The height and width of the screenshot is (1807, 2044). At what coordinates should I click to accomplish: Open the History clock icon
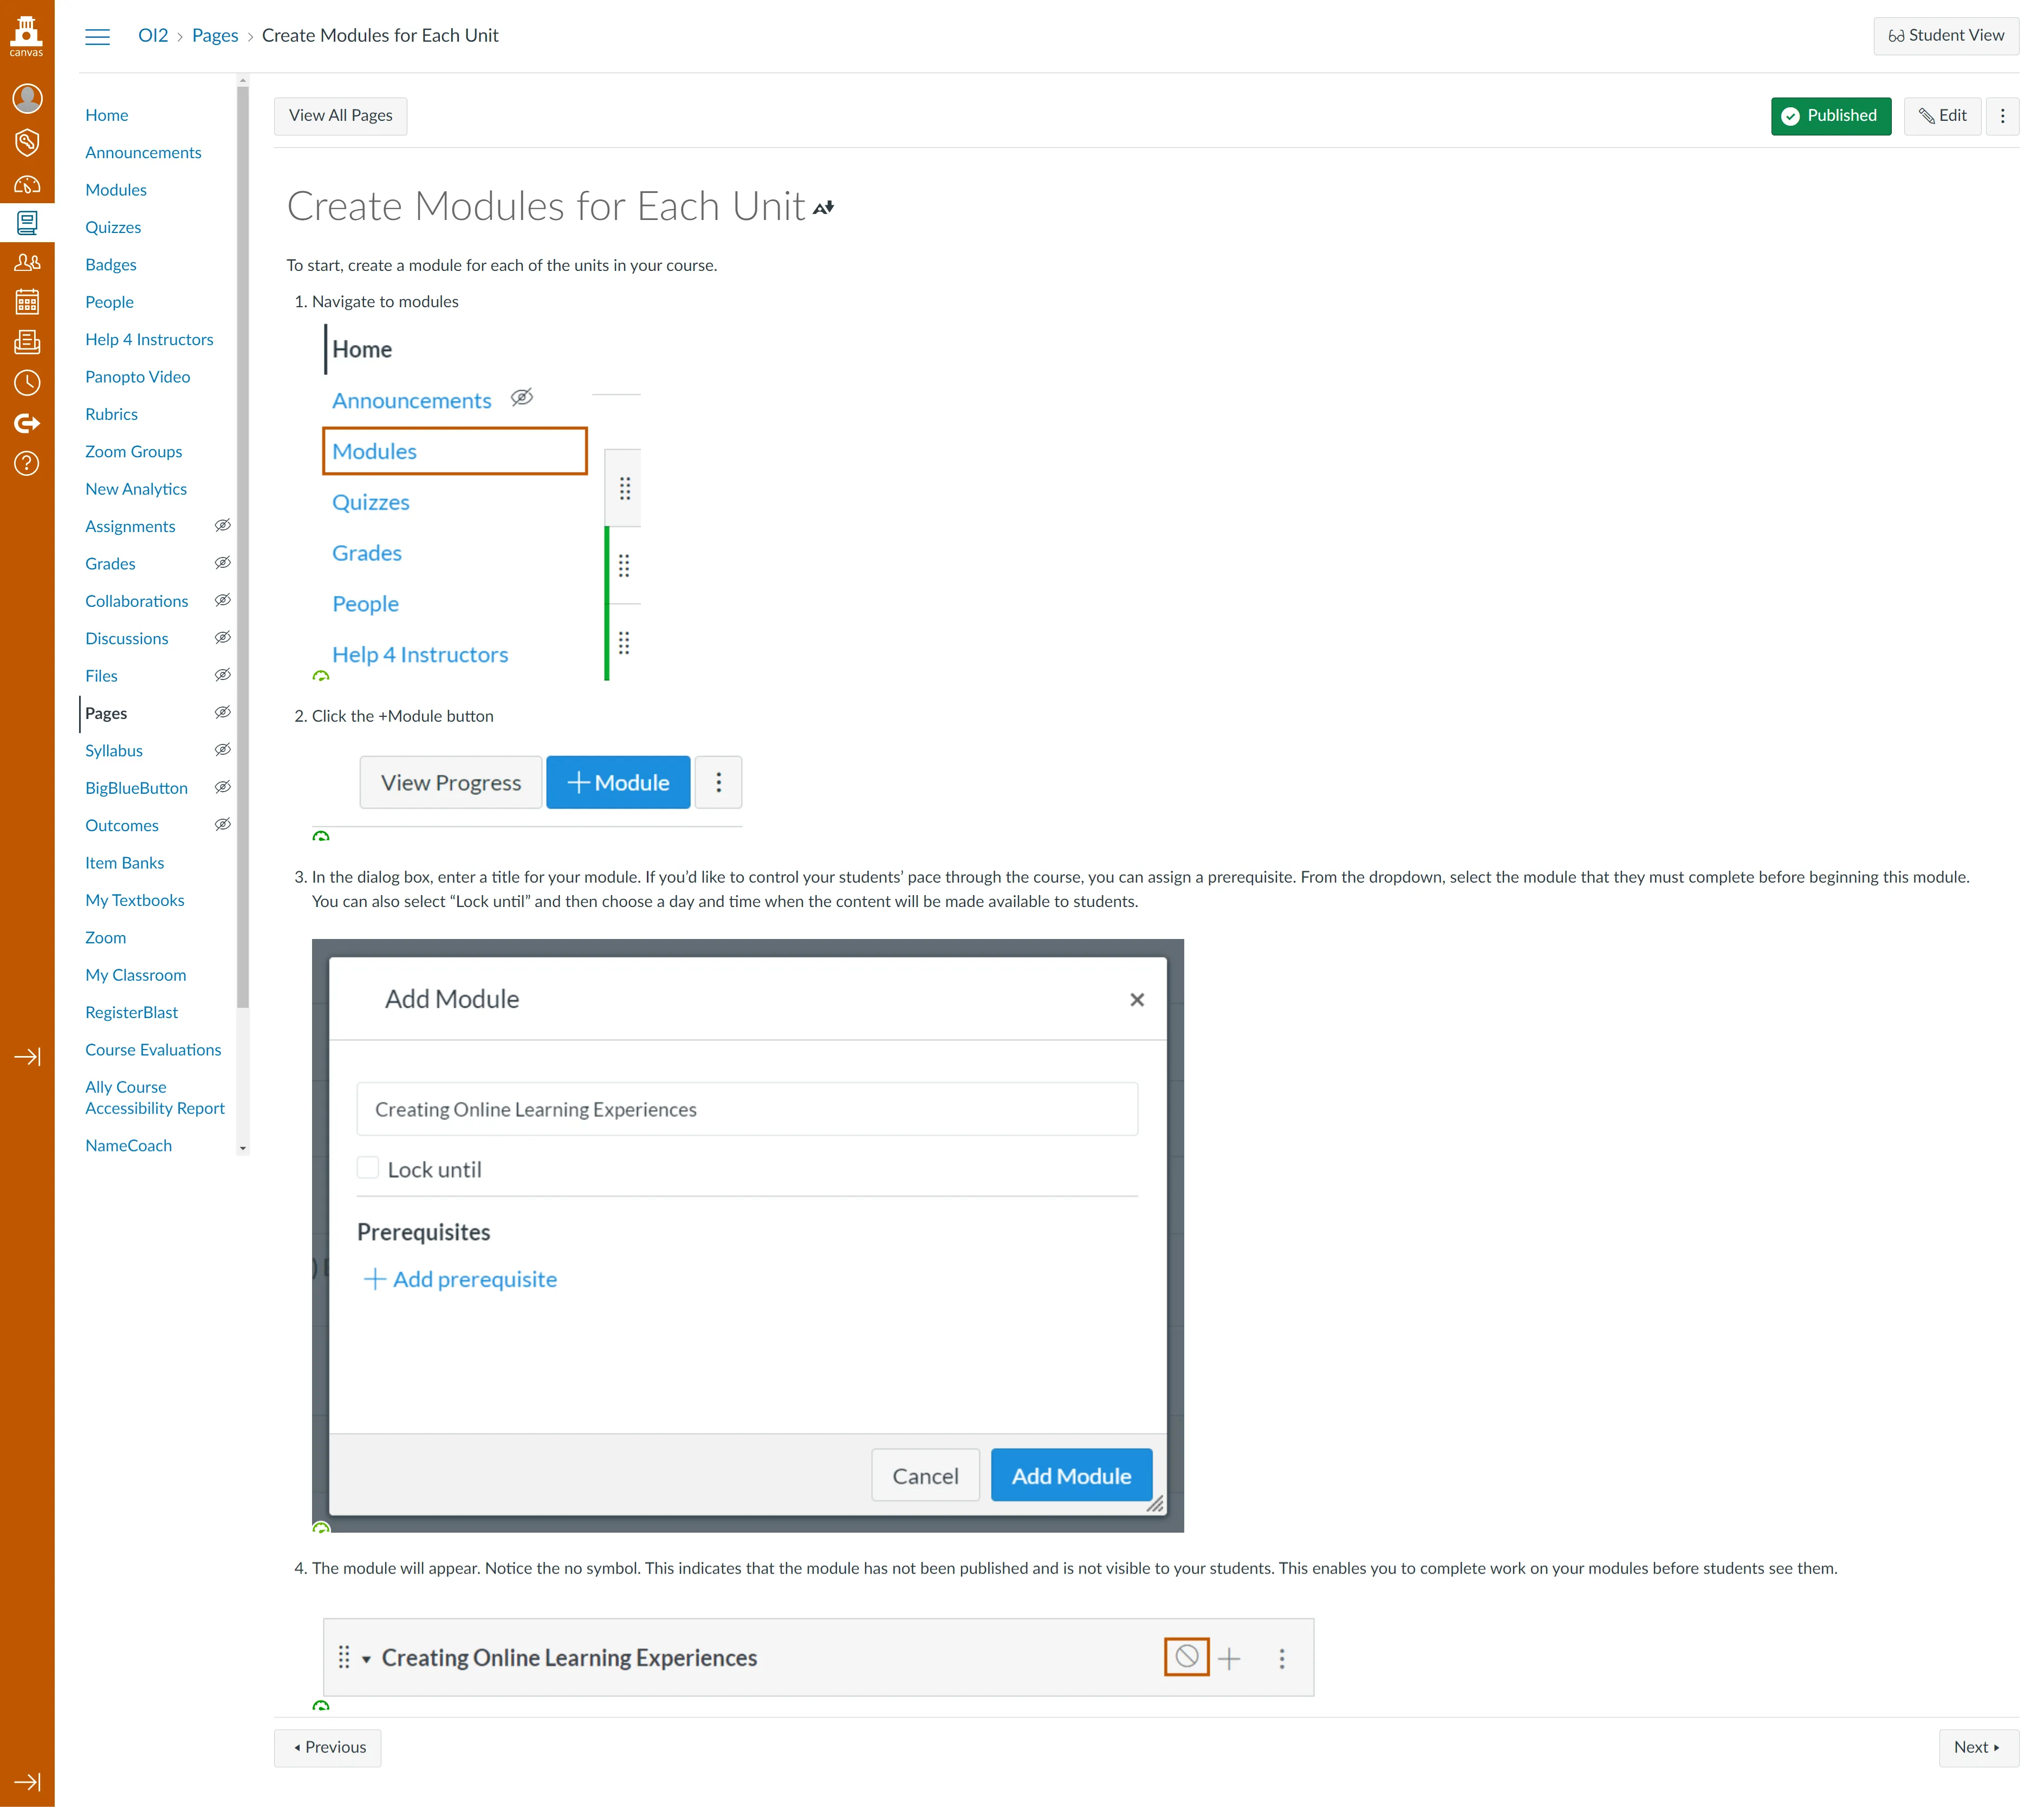coord(27,383)
